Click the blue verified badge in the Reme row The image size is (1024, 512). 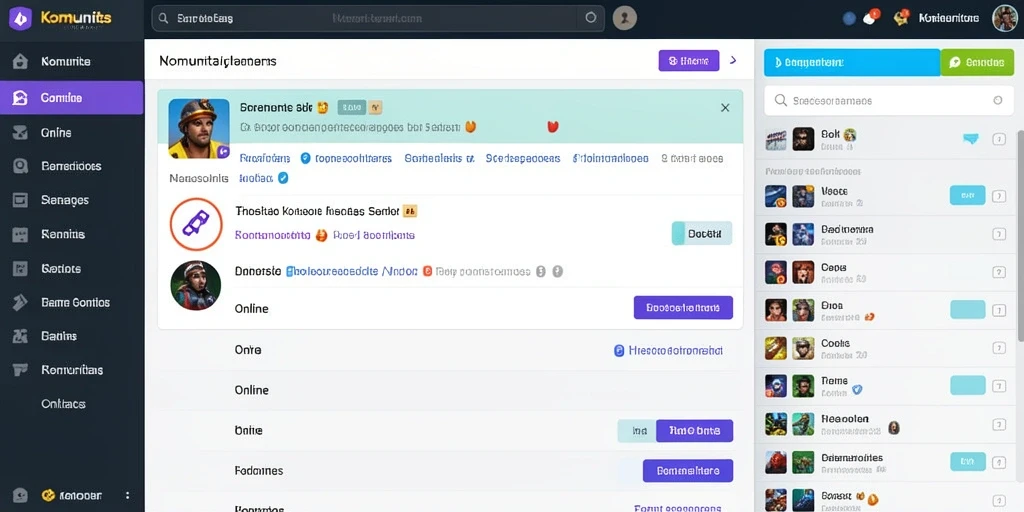pyautogui.click(x=857, y=390)
